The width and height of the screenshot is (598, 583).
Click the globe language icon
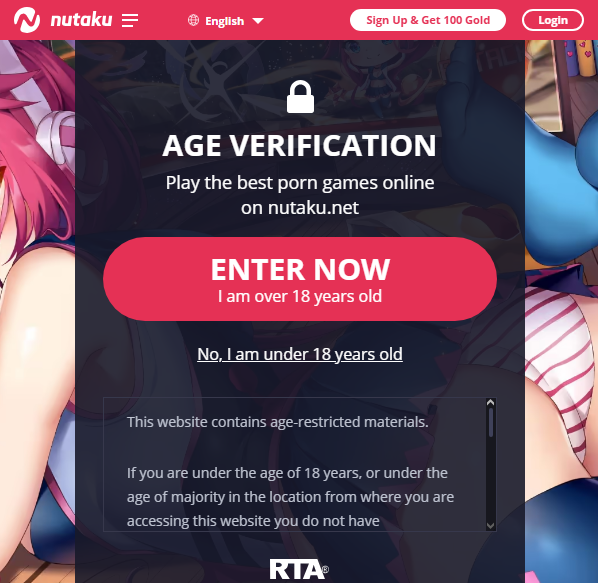point(193,20)
